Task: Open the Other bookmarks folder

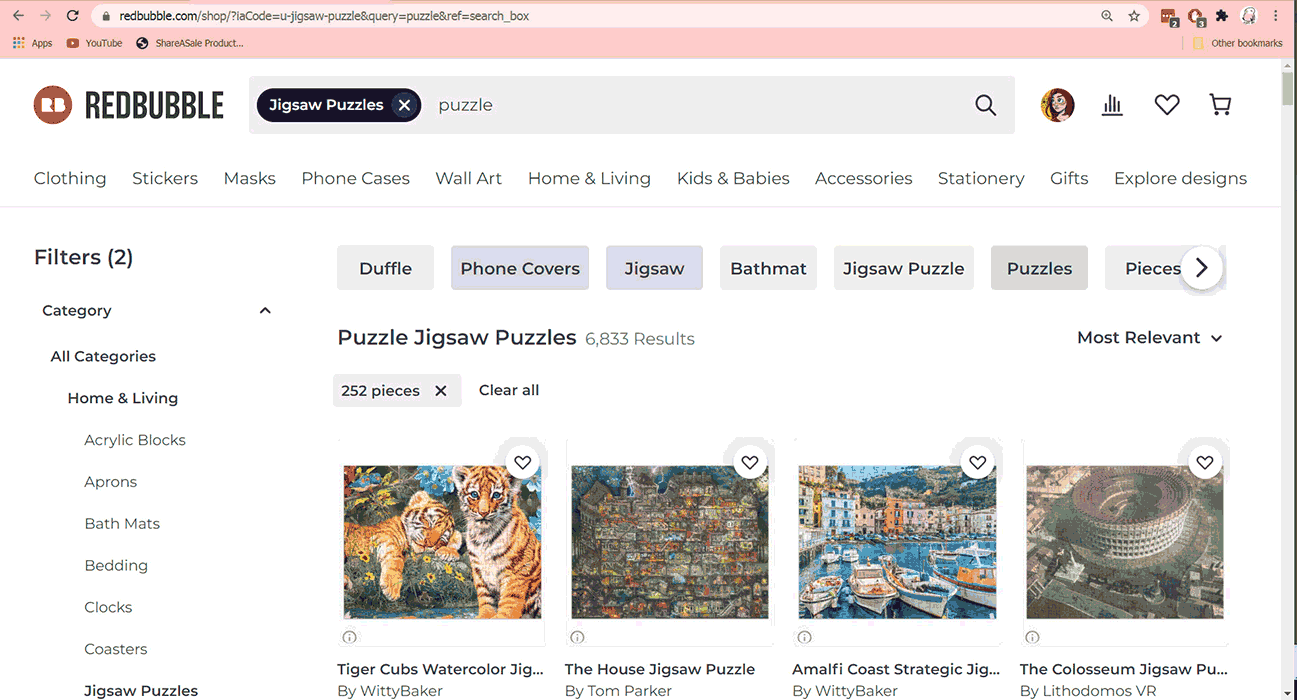Action: 1237,43
